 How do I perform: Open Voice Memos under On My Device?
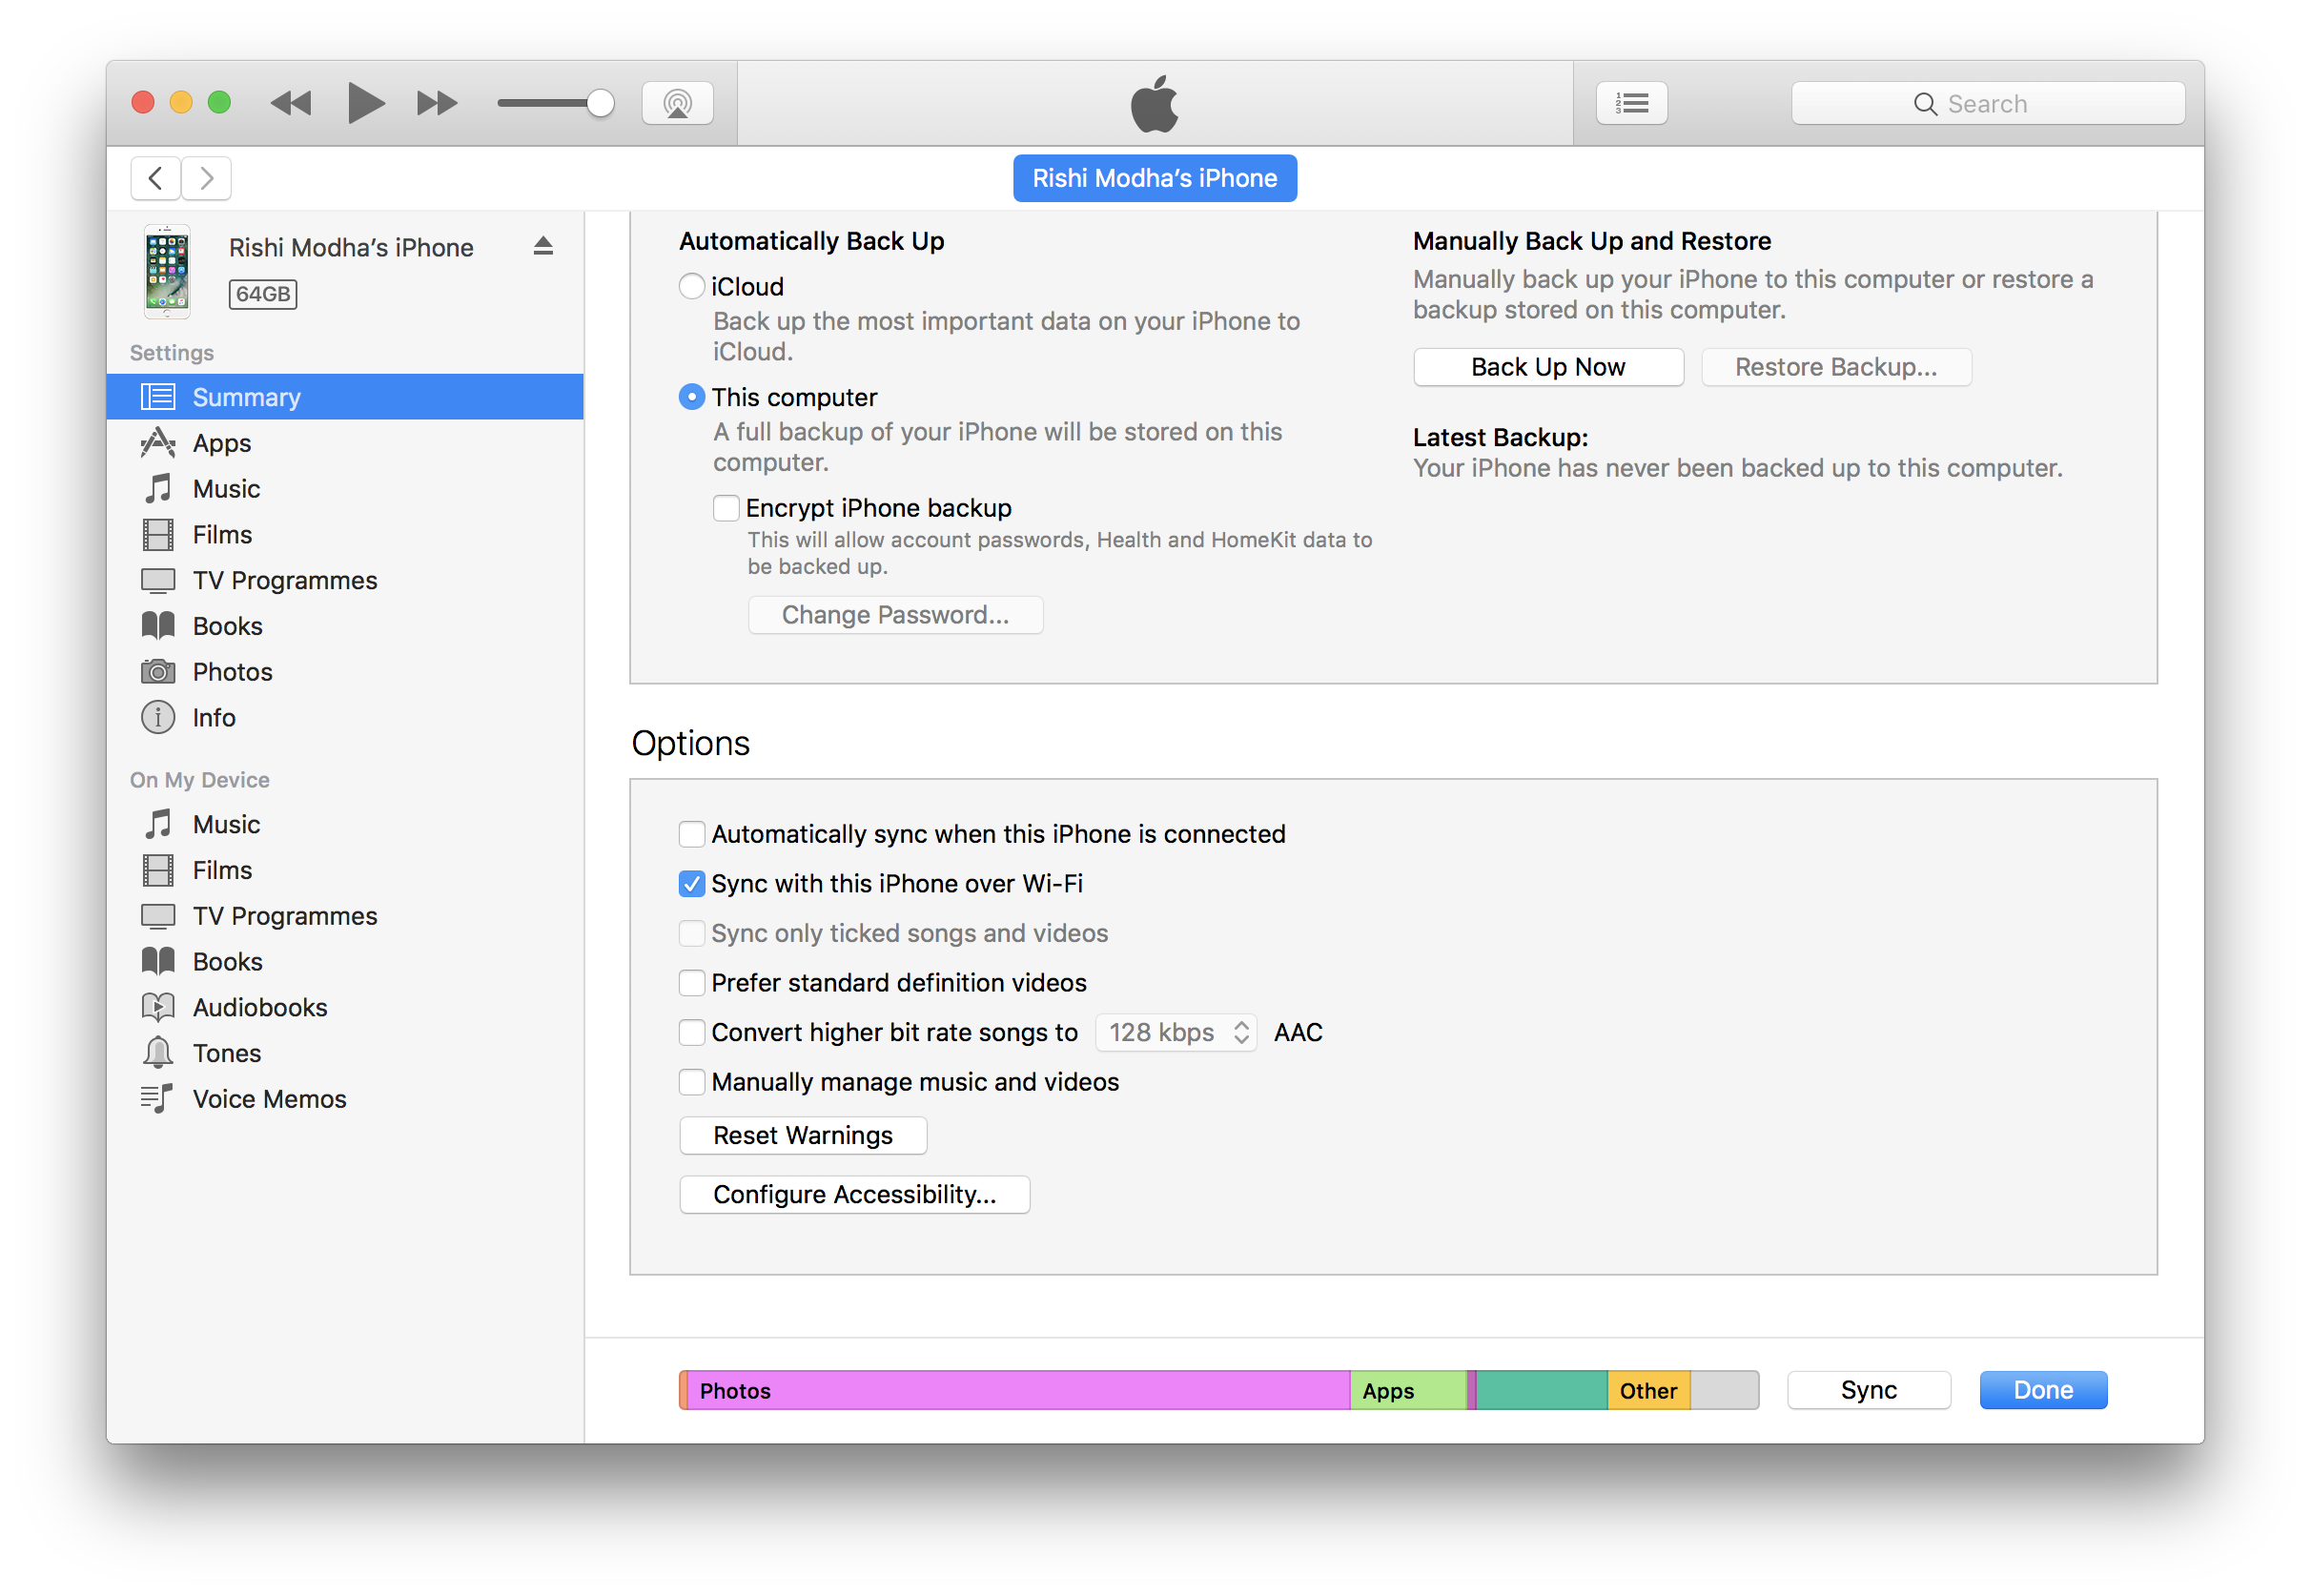point(345,1100)
